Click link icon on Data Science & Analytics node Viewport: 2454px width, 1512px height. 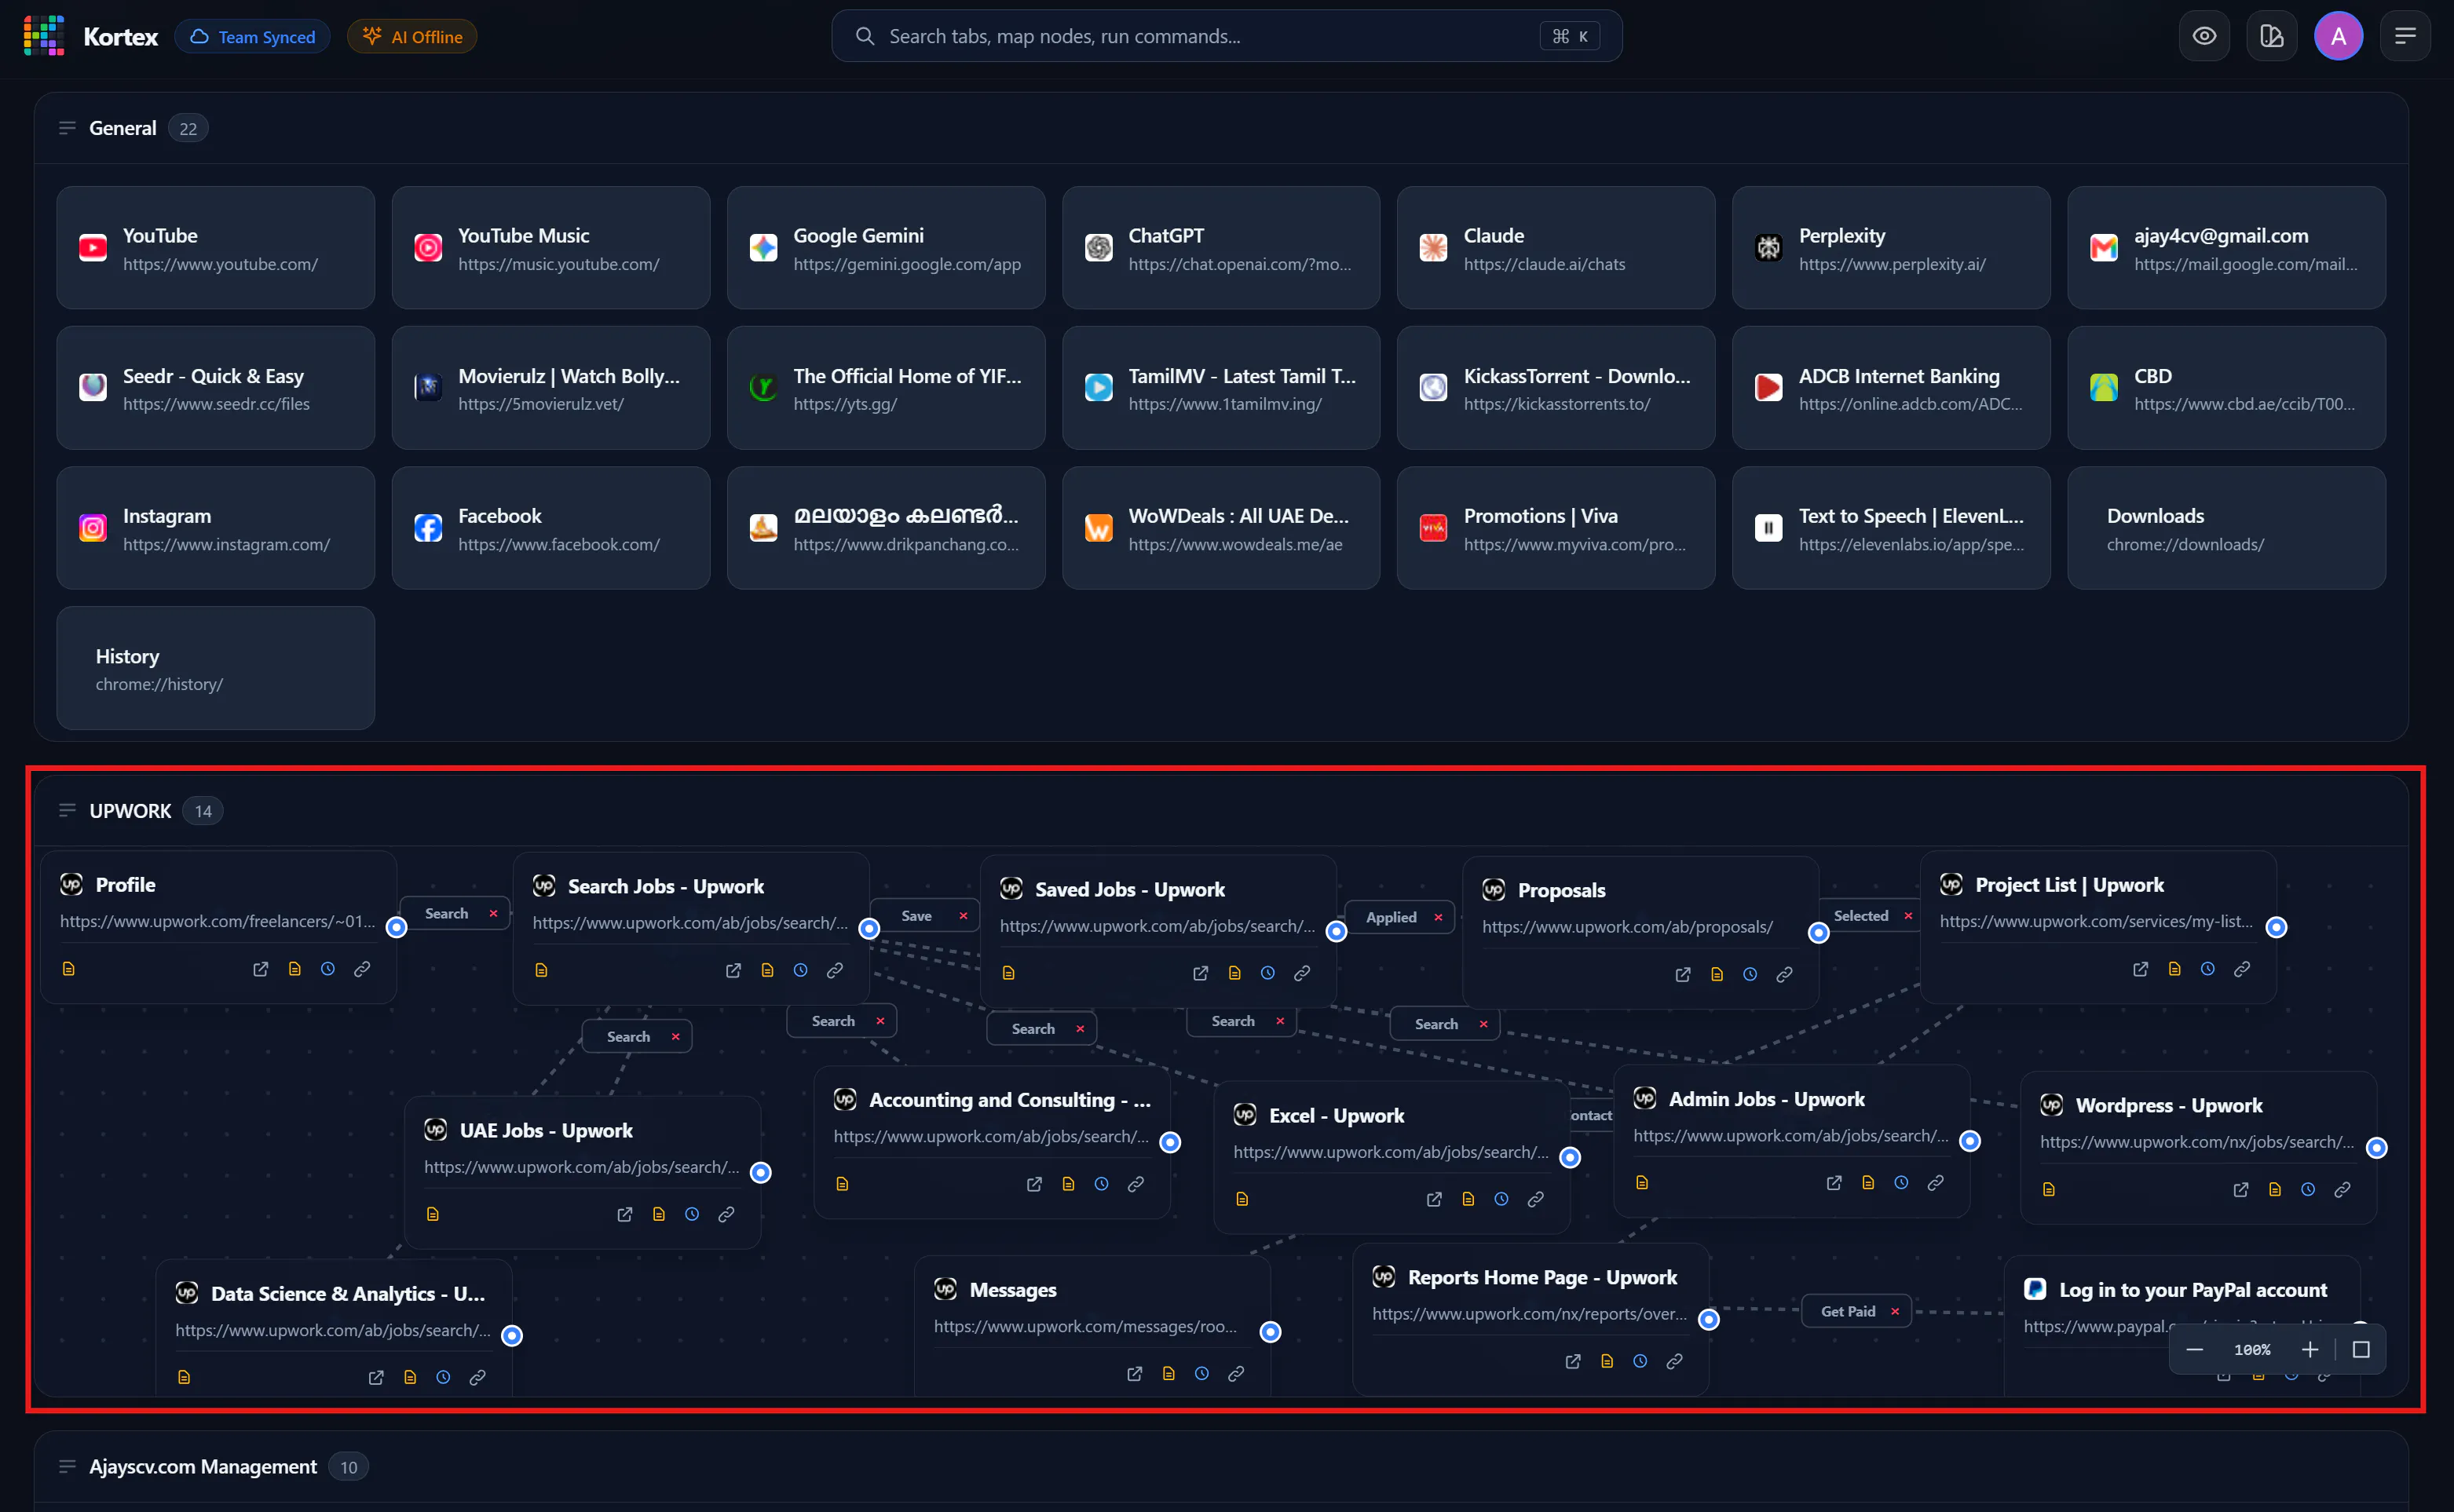coord(478,1377)
